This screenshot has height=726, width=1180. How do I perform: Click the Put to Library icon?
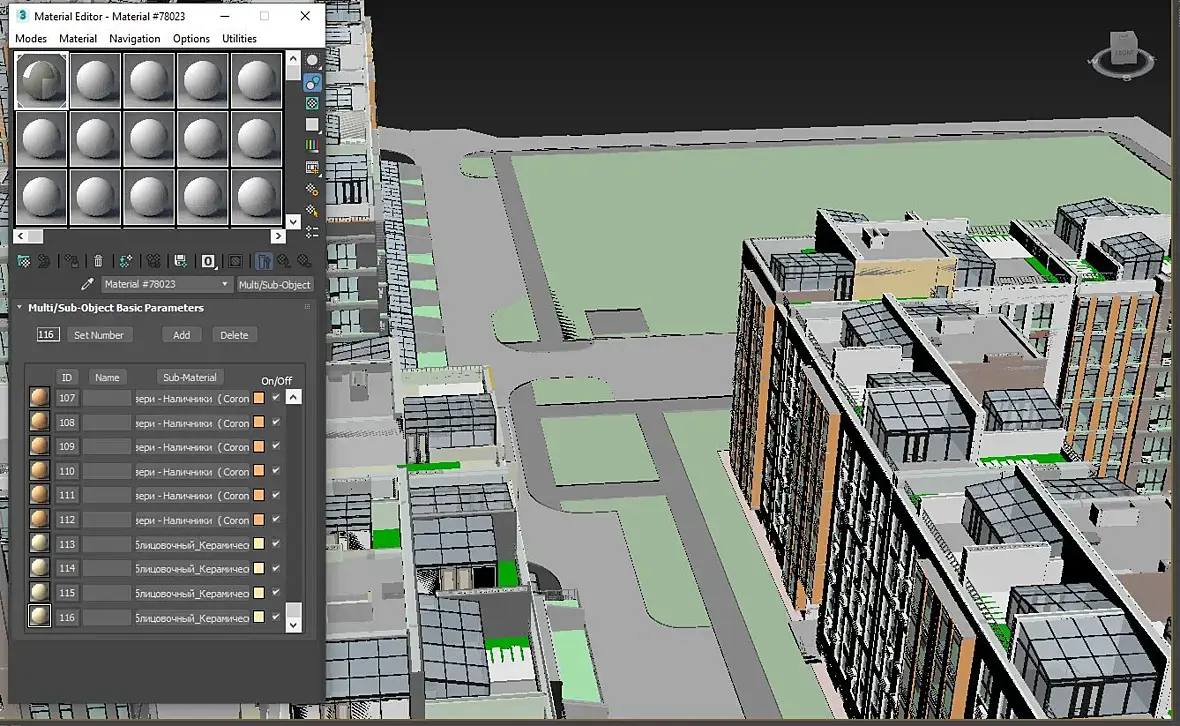[x=180, y=261]
